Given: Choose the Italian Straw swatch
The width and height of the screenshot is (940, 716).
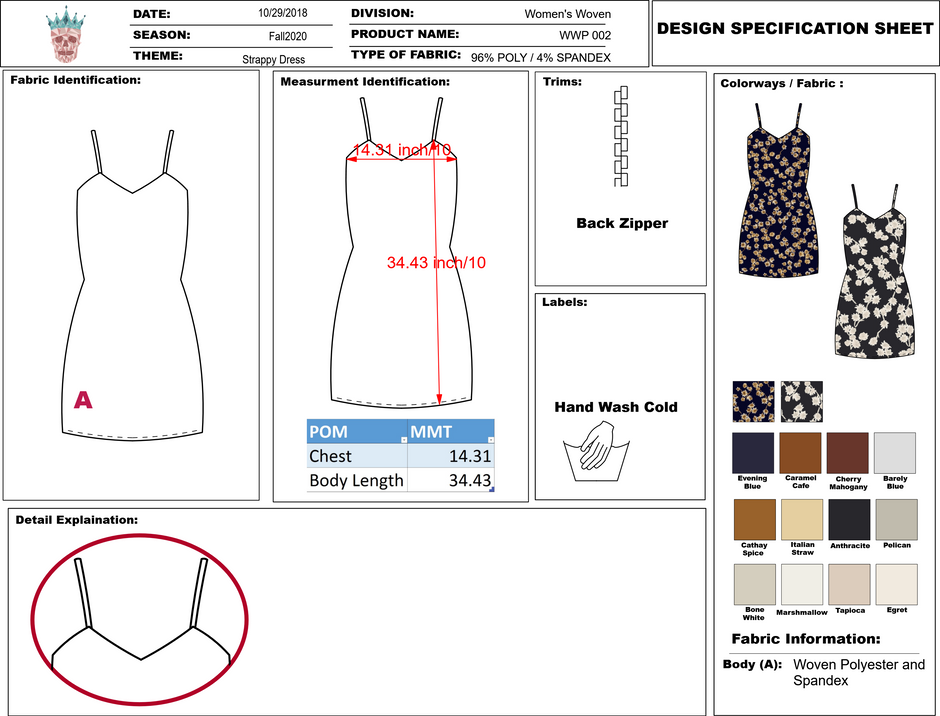Looking at the screenshot, I should (x=802, y=520).
